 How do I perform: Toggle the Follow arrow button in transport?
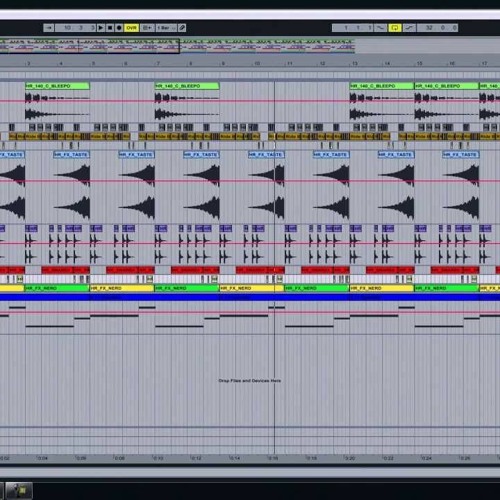pos(49,28)
